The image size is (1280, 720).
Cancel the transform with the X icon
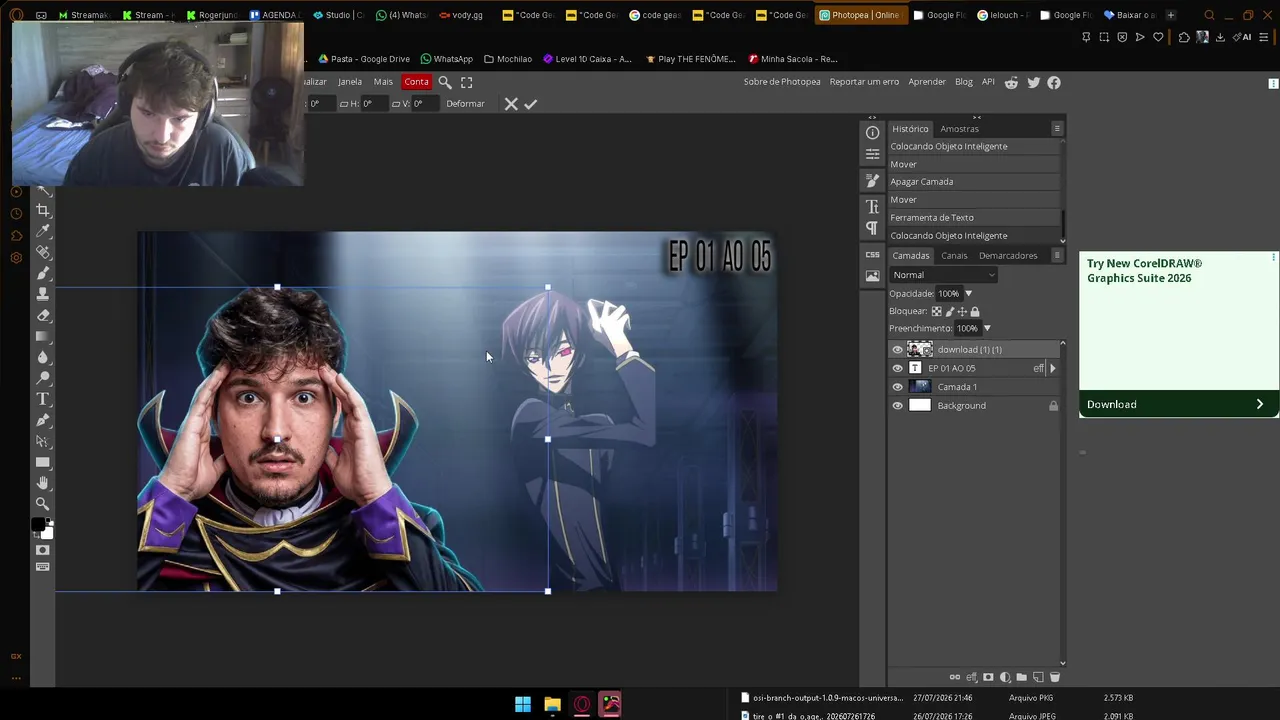[x=511, y=104]
